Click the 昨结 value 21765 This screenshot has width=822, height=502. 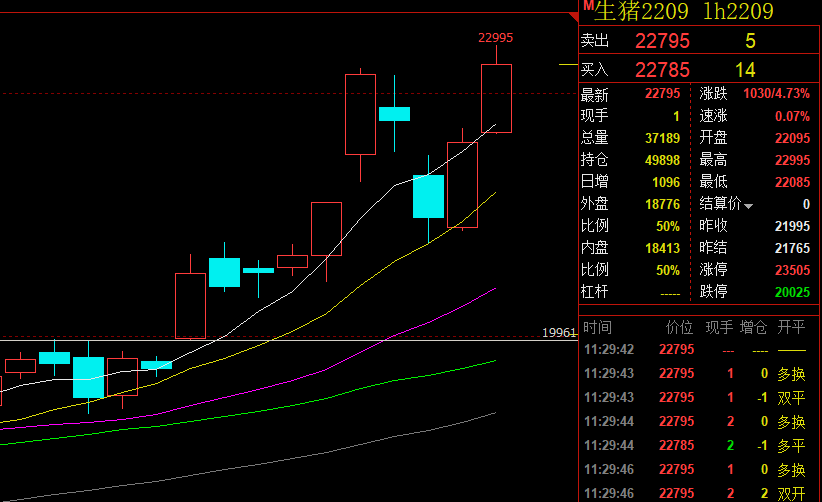point(792,248)
